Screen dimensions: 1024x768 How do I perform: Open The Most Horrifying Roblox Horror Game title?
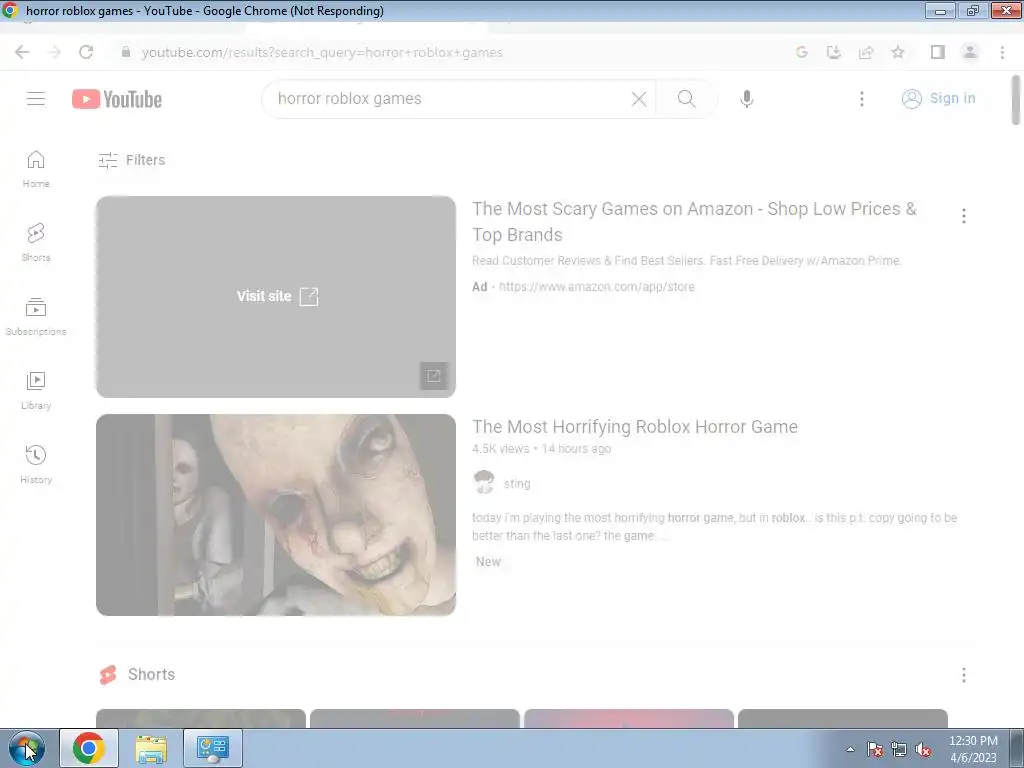click(x=635, y=426)
